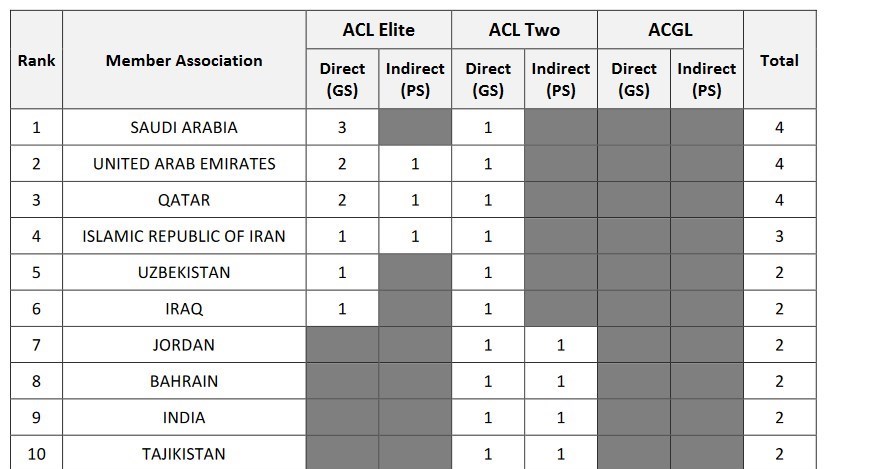Click the ACL Elite column header

(x=378, y=30)
